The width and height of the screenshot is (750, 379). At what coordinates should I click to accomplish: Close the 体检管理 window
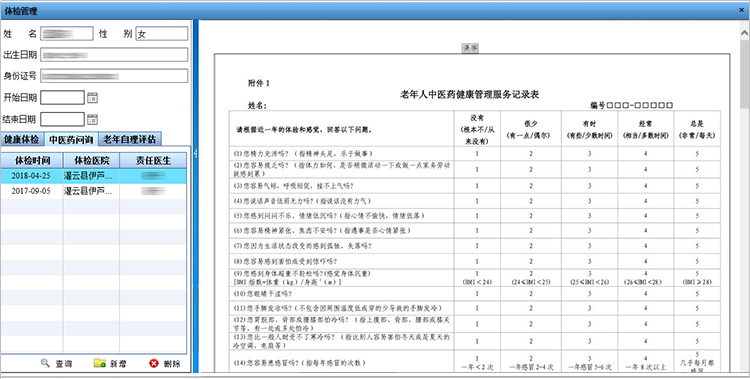point(741,11)
